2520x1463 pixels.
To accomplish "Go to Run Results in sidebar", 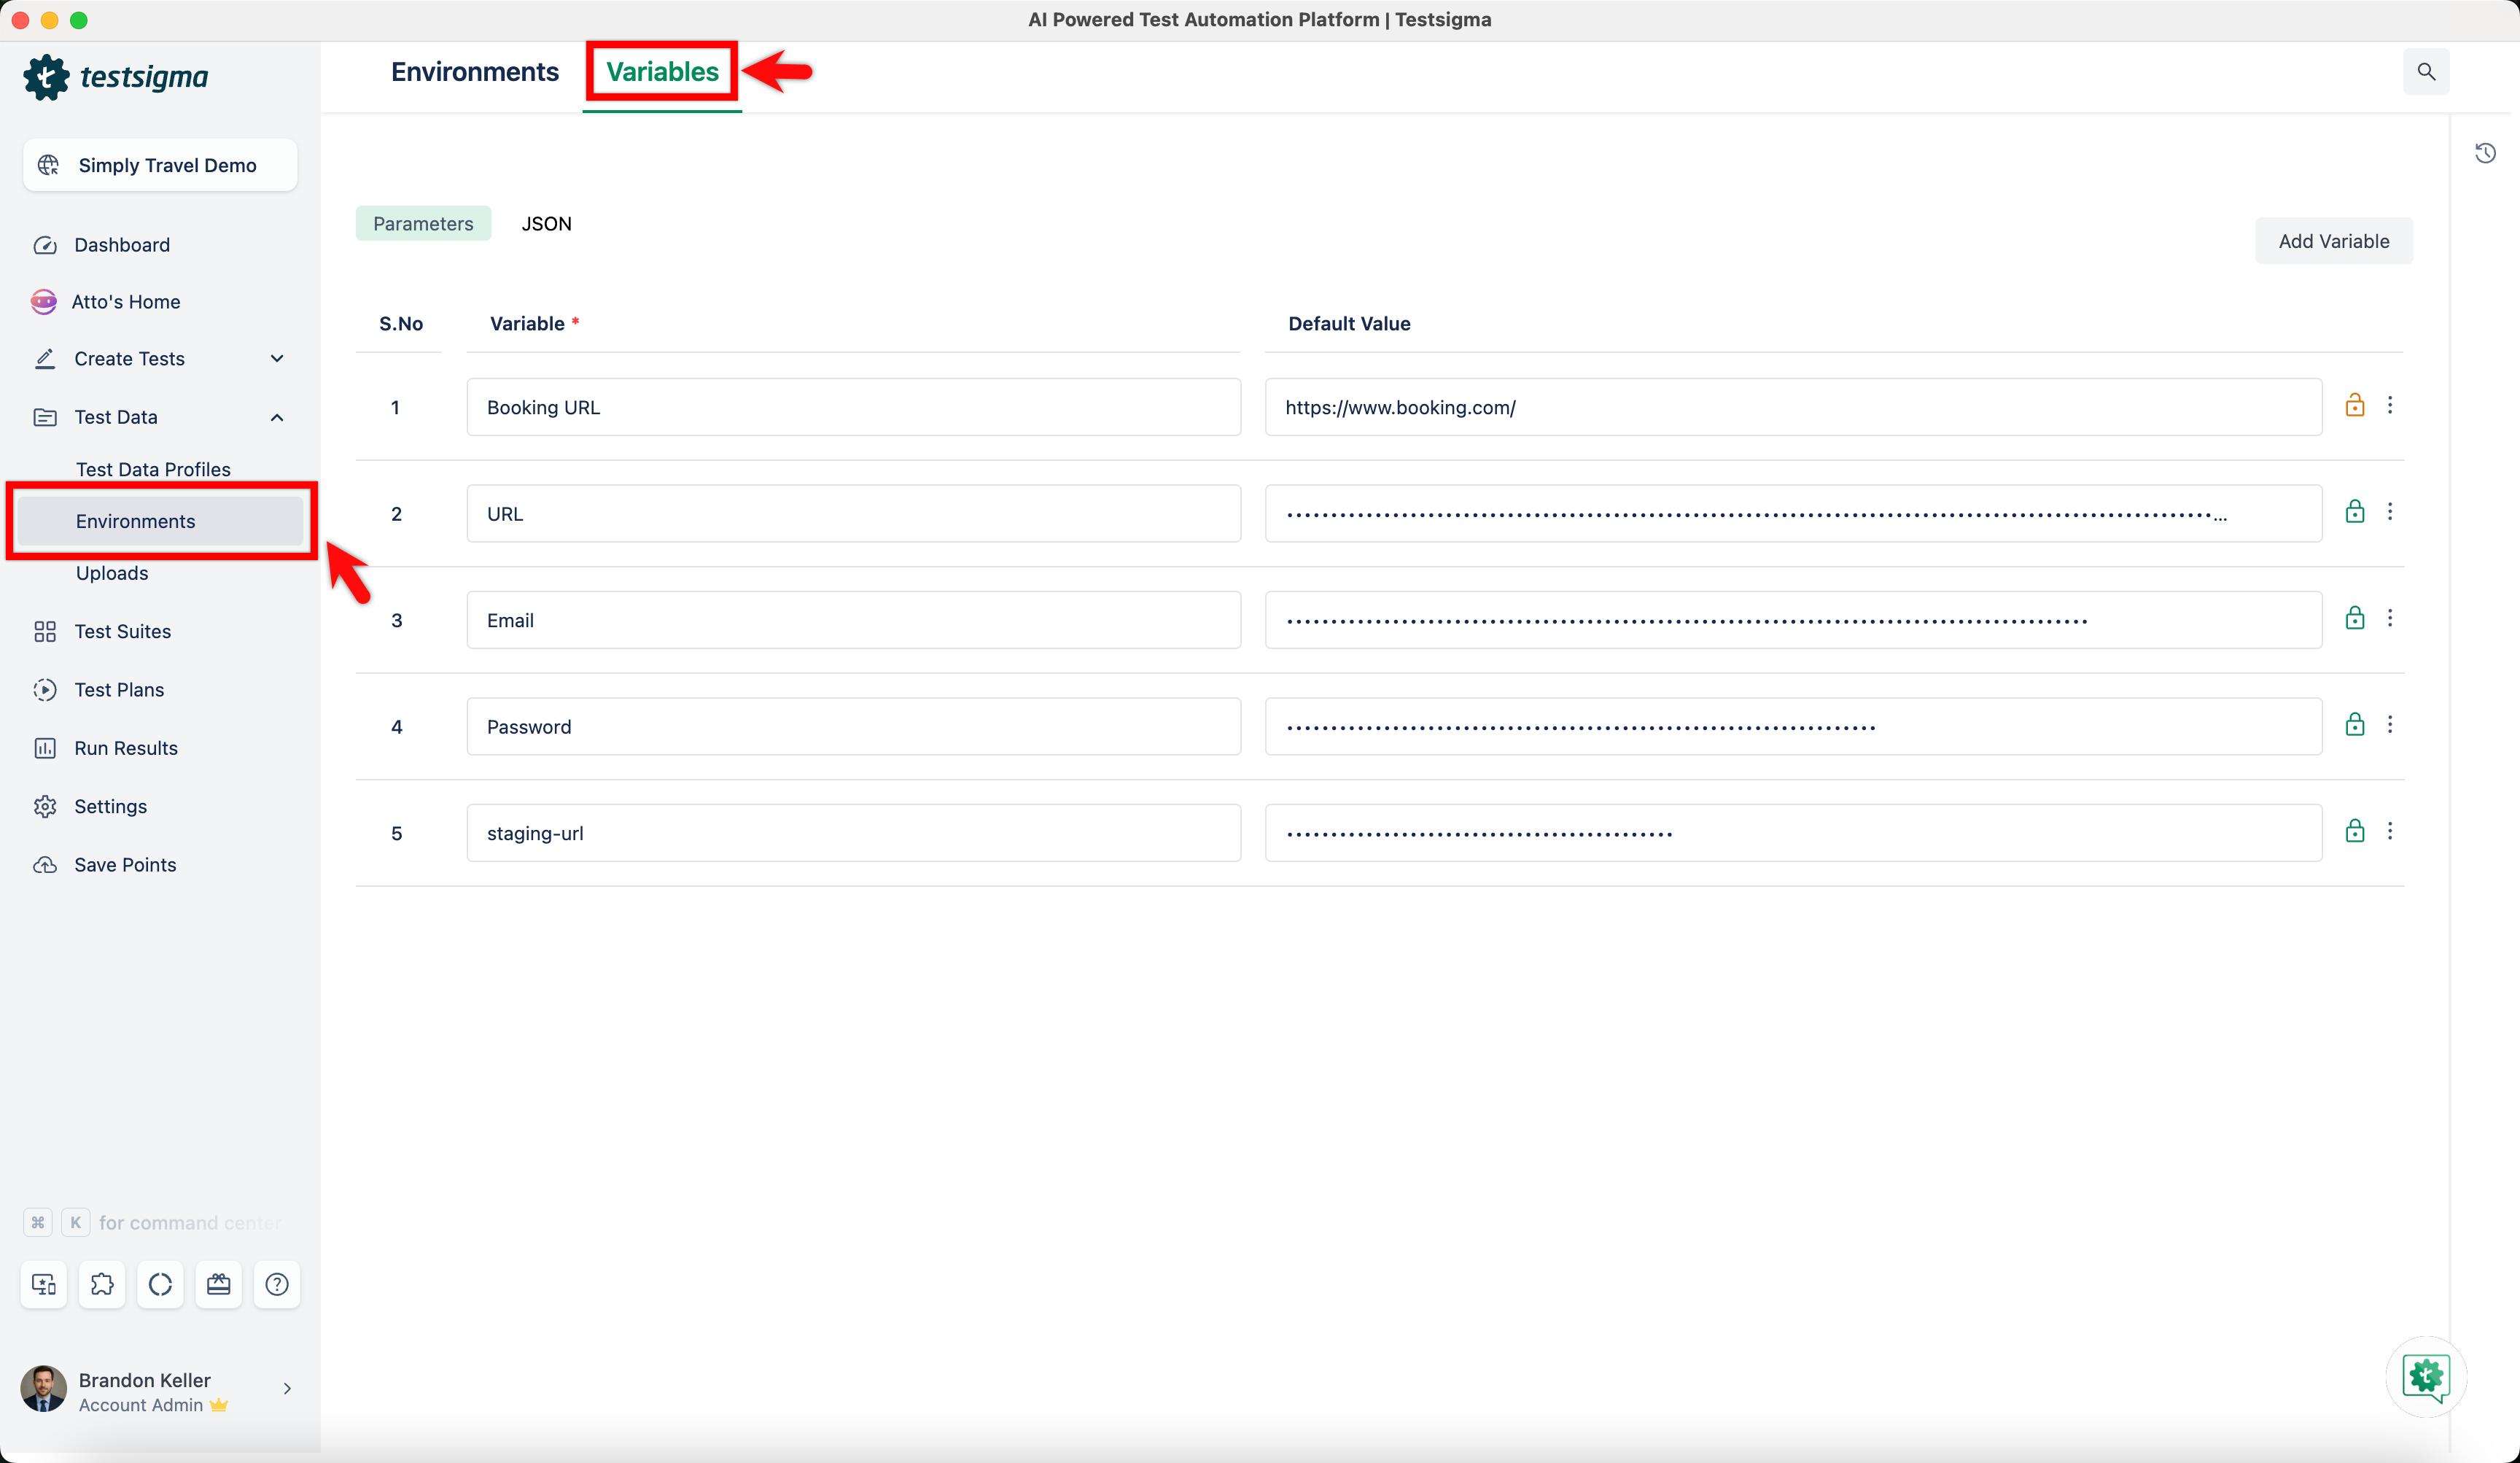I will 126,748.
